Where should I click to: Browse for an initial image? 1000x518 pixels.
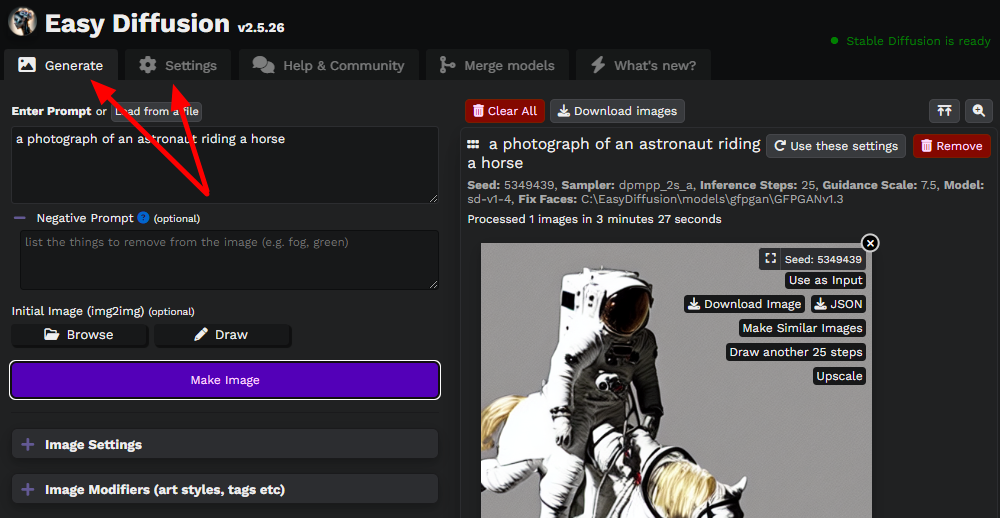point(80,335)
